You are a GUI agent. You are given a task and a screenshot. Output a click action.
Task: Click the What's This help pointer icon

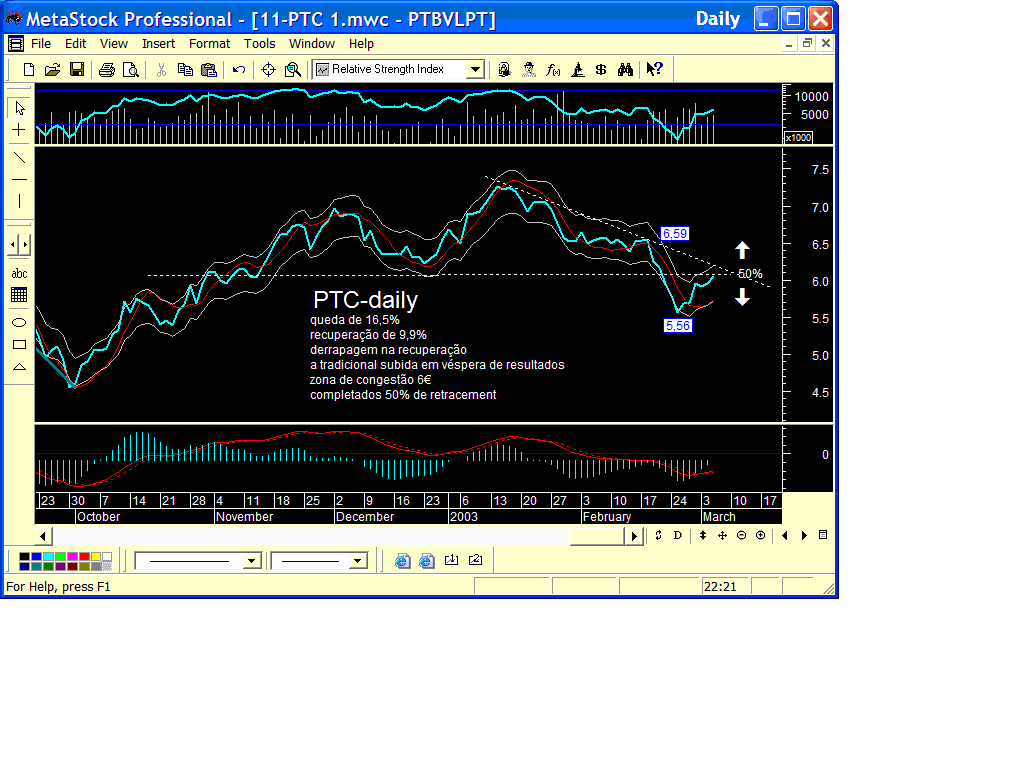[654, 69]
